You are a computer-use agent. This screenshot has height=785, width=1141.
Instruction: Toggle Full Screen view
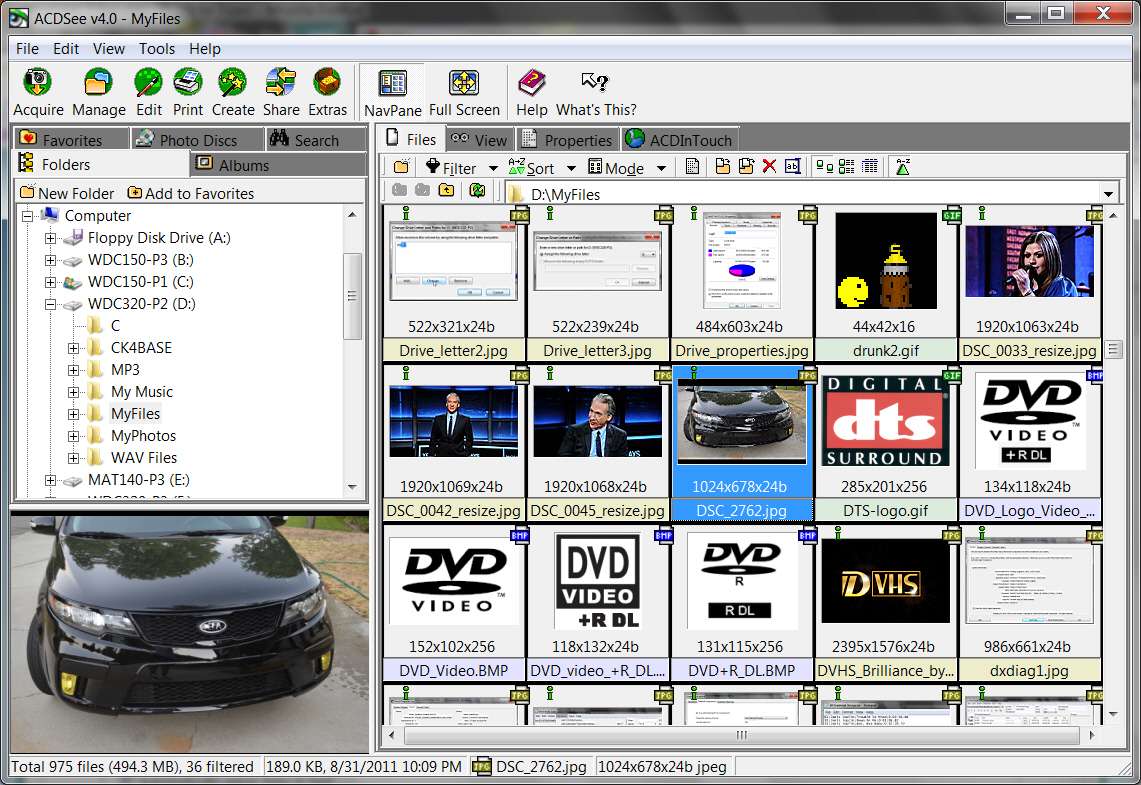click(464, 92)
